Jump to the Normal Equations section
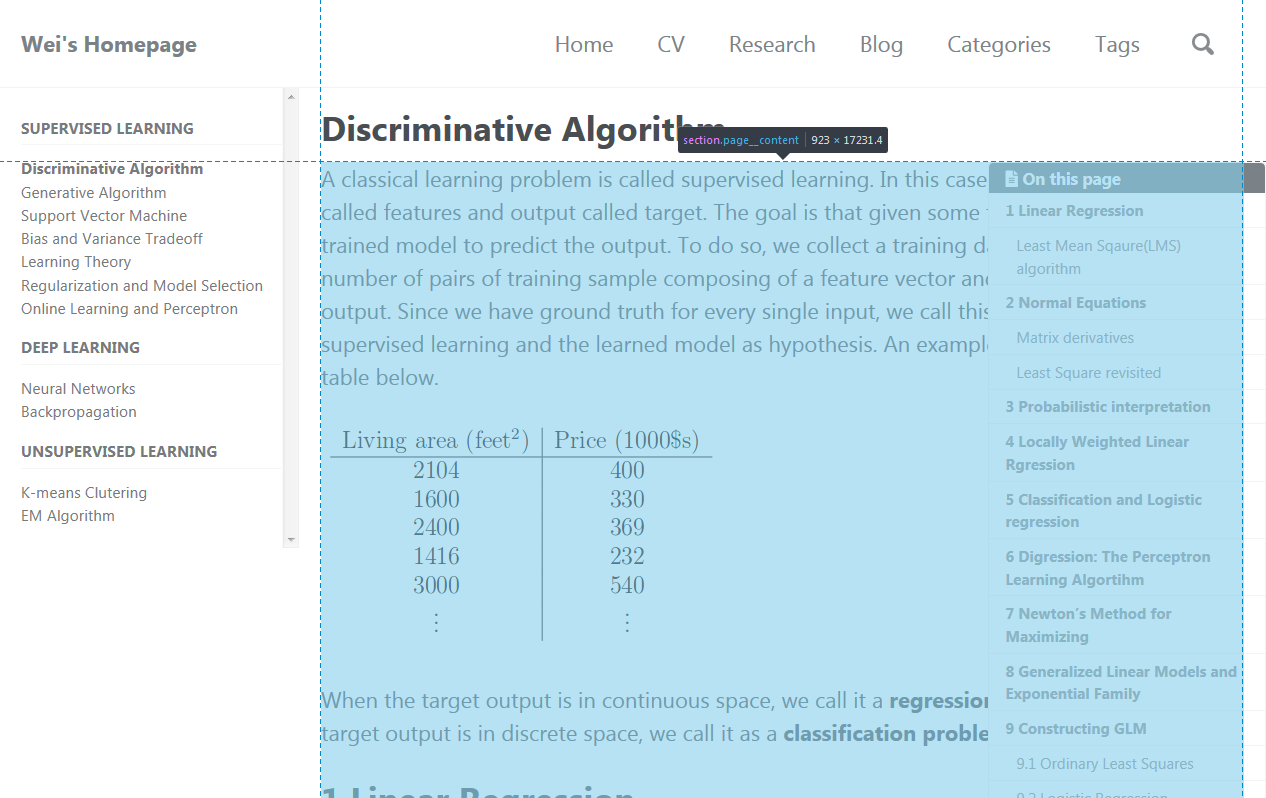The image size is (1266, 798). pyautogui.click(x=1075, y=302)
